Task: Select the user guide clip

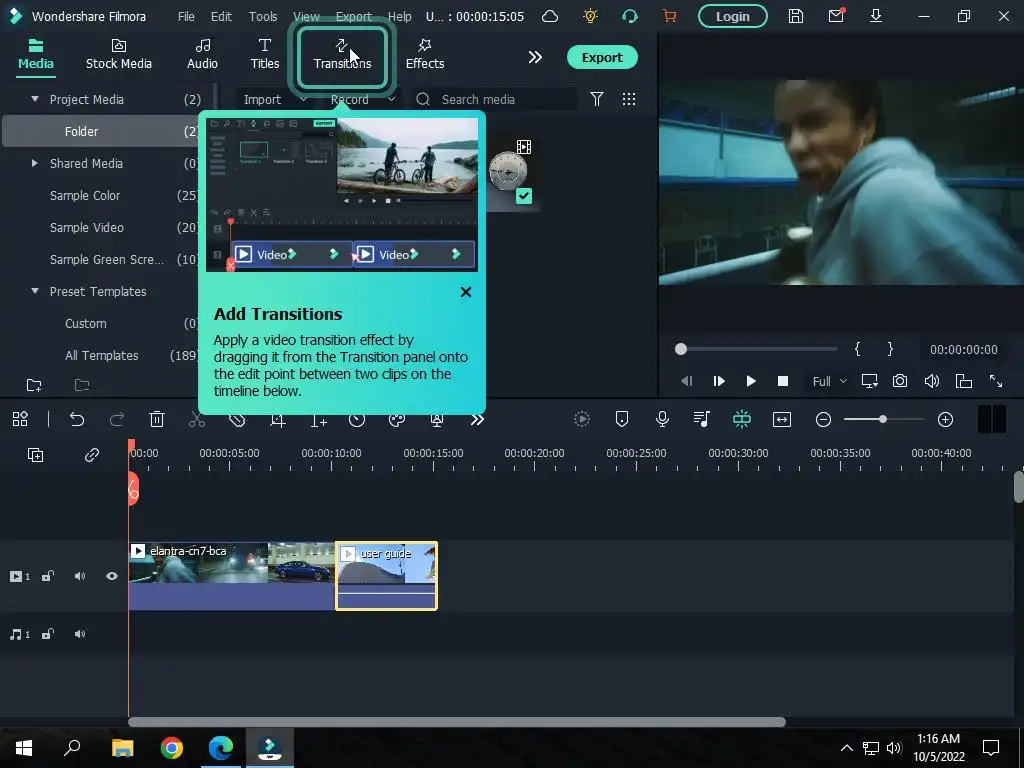Action: pyautogui.click(x=387, y=576)
